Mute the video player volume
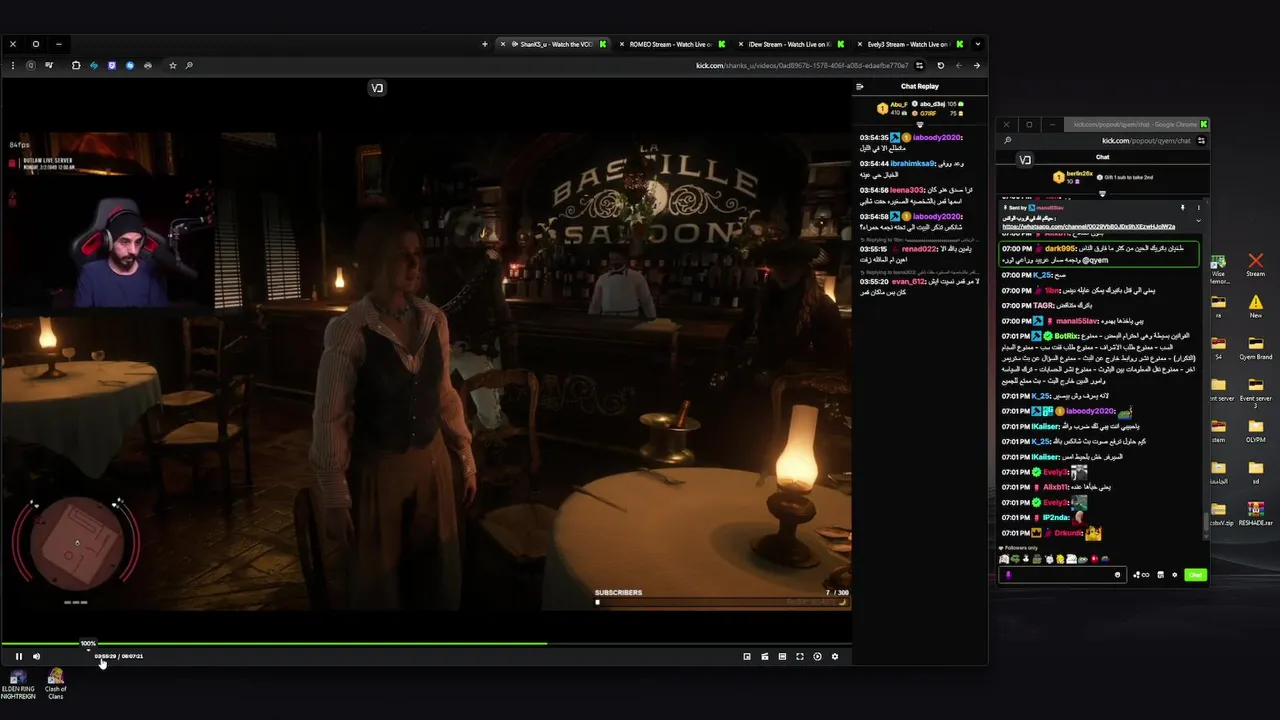The height and width of the screenshot is (720, 1280). click(x=36, y=656)
